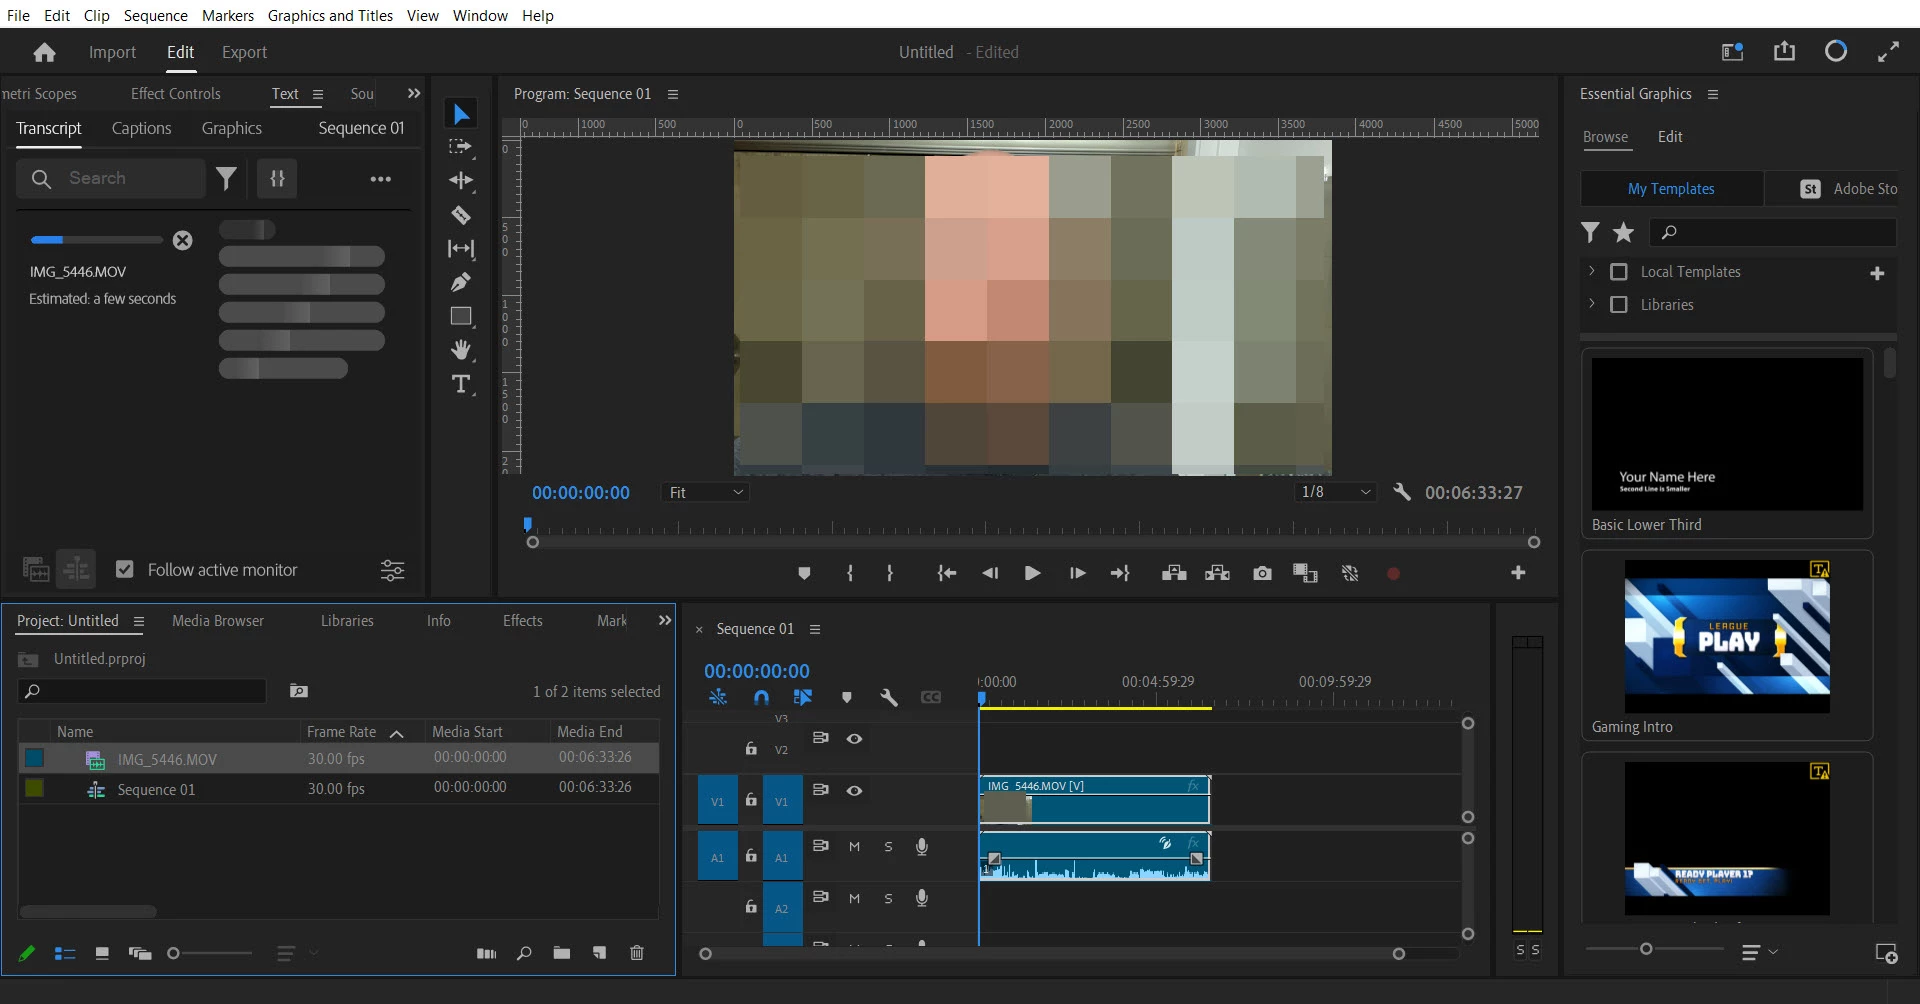Select the Slip tool
Screen dimensions: 1920x1004
pyautogui.click(x=461, y=248)
